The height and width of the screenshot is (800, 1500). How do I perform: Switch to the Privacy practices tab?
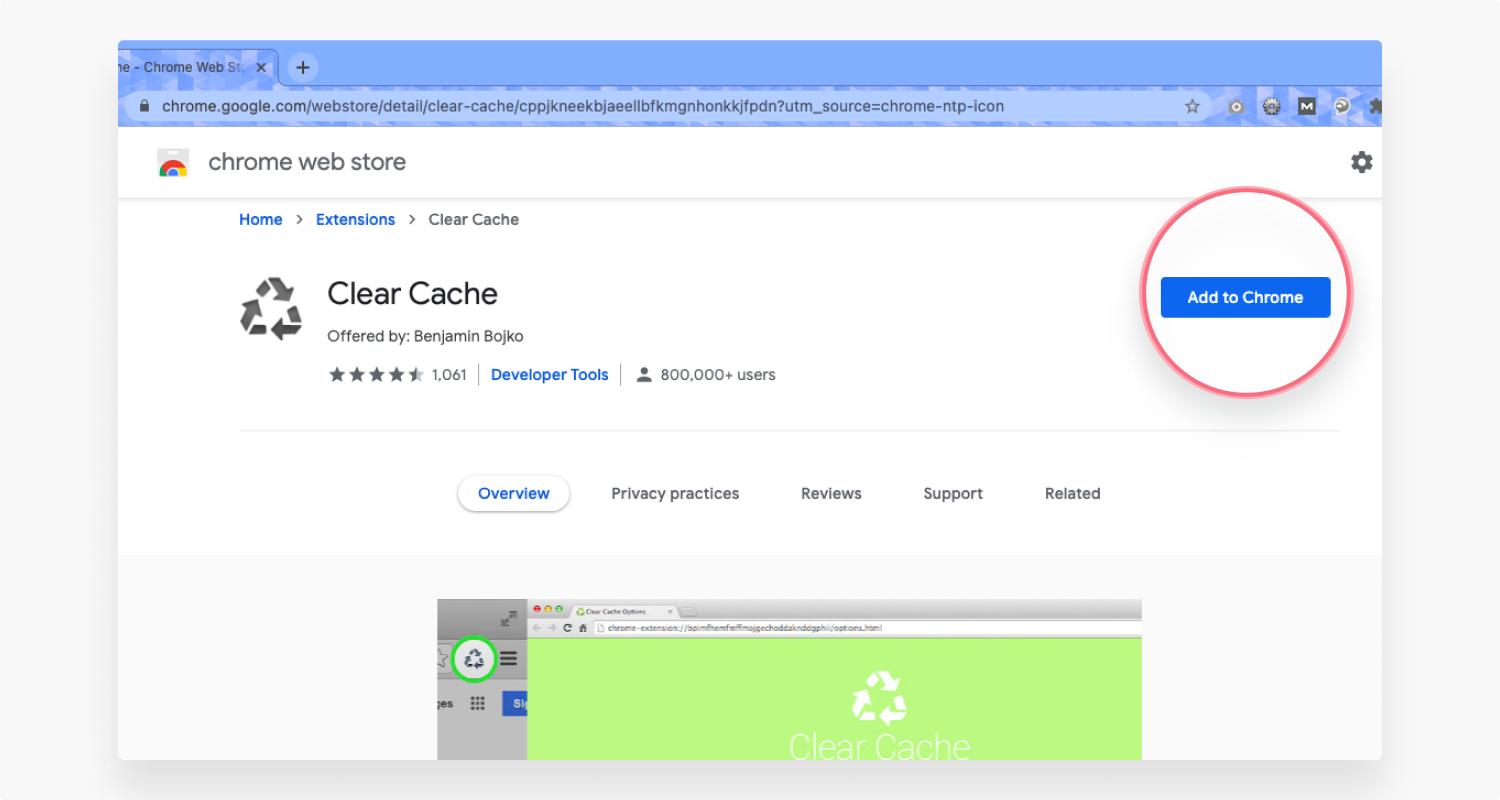click(675, 493)
